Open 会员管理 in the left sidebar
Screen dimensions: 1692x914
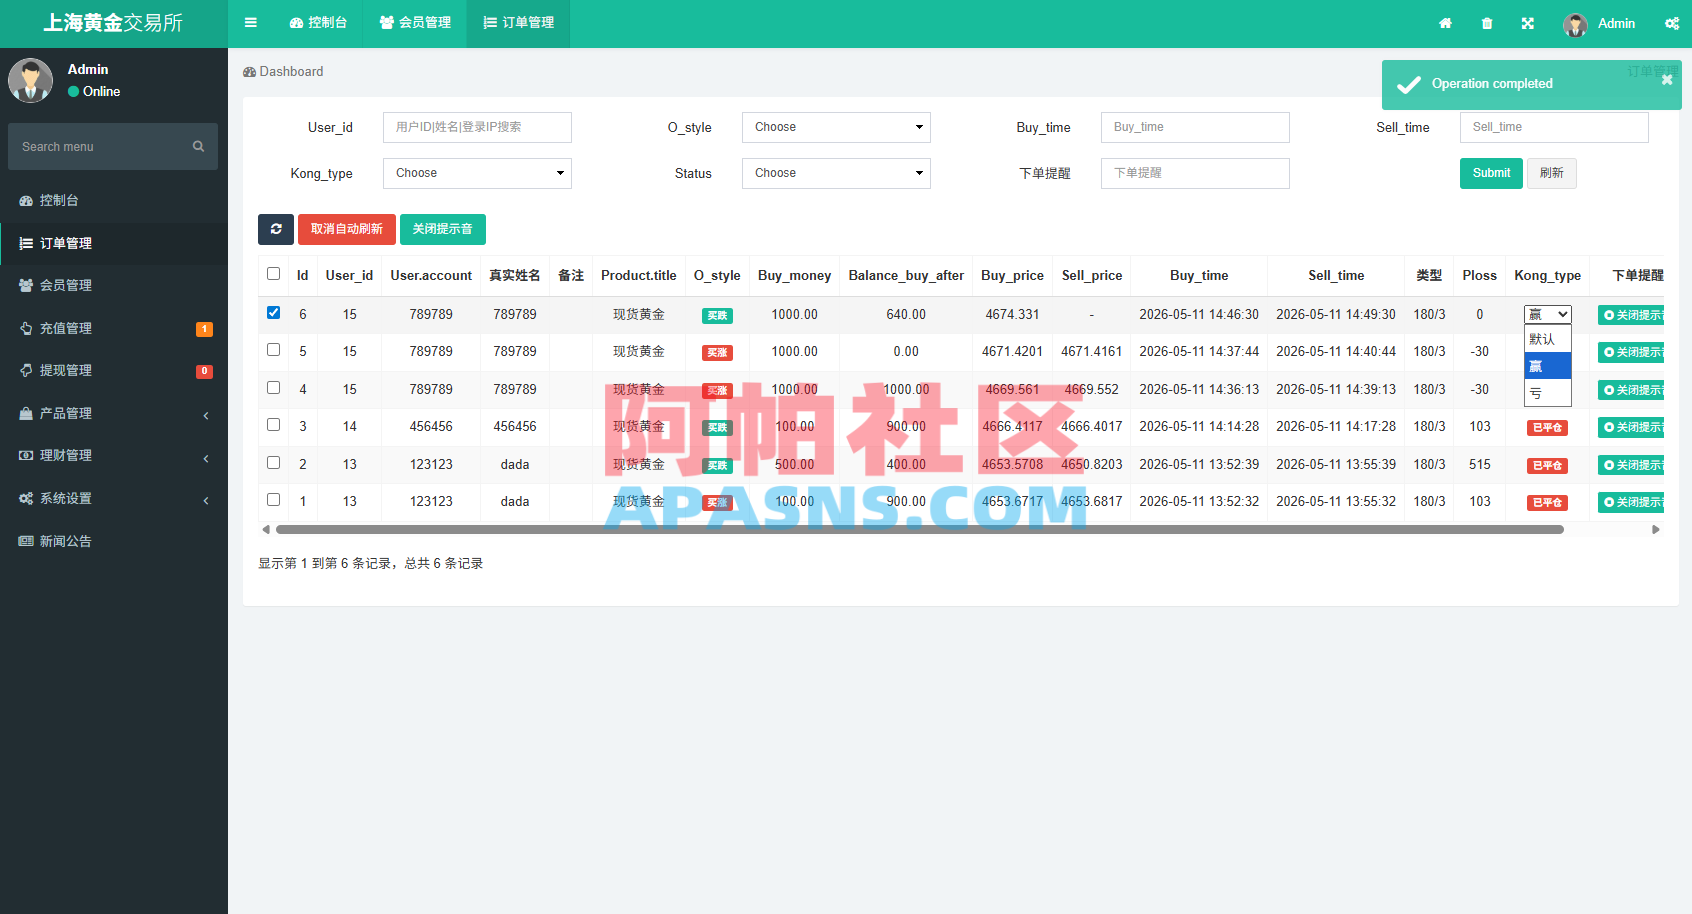pos(114,285)
